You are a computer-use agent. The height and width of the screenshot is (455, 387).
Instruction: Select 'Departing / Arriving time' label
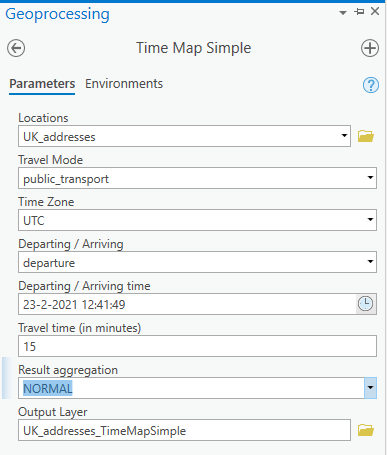pyautogui.click(x=84, y=286)
